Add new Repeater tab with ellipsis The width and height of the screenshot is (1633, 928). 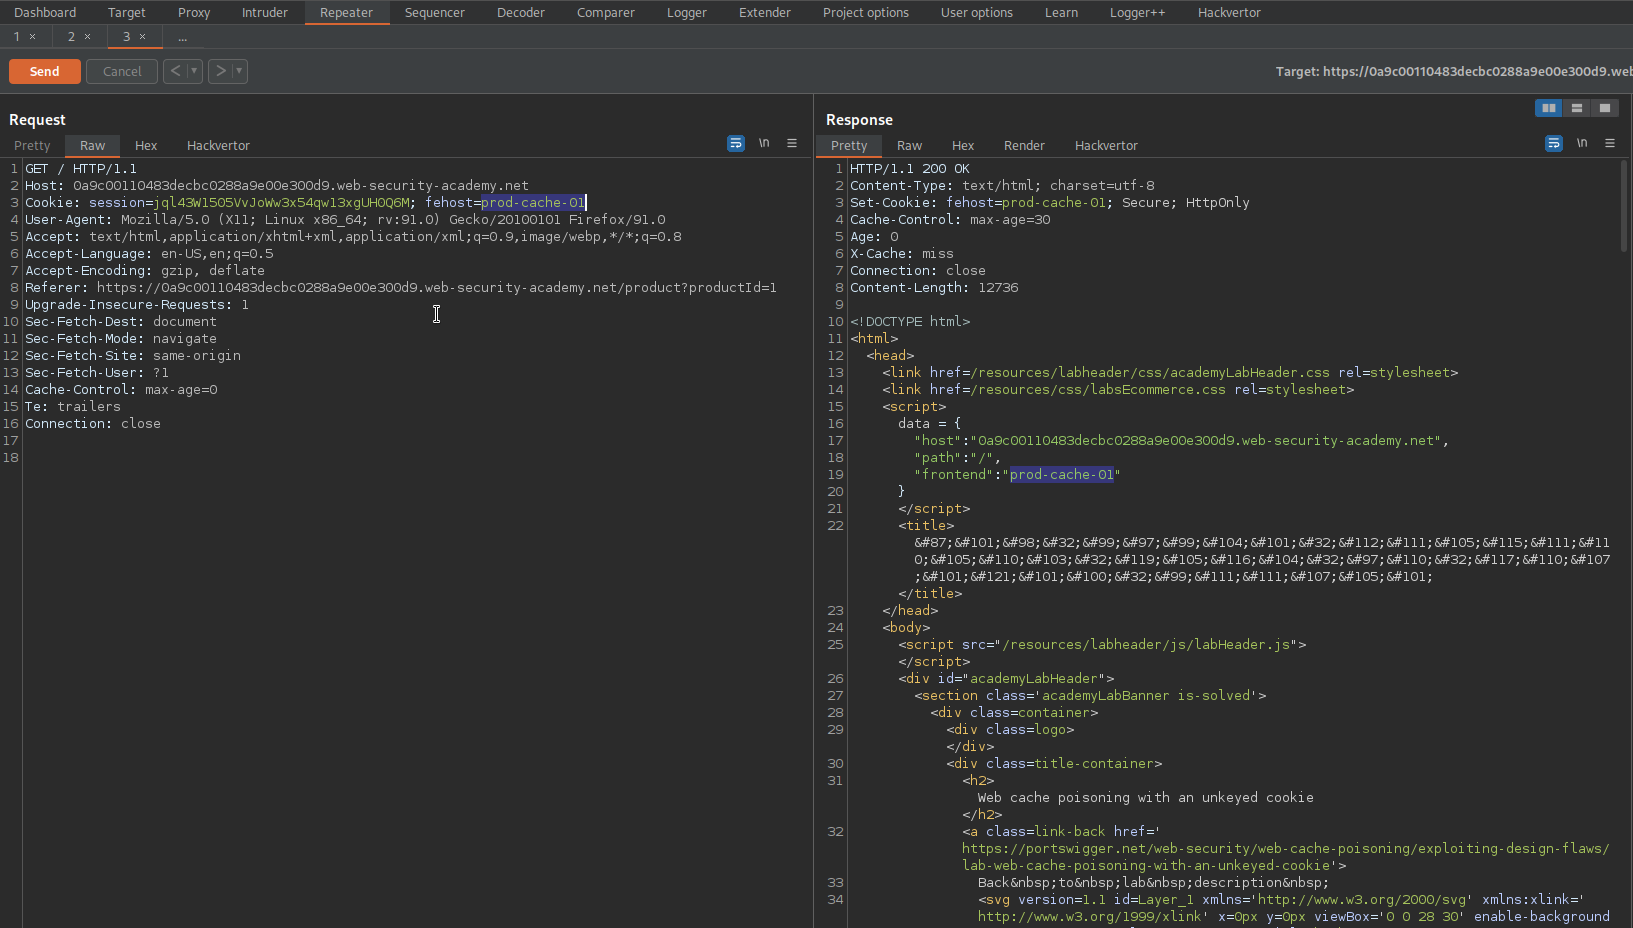183,37
